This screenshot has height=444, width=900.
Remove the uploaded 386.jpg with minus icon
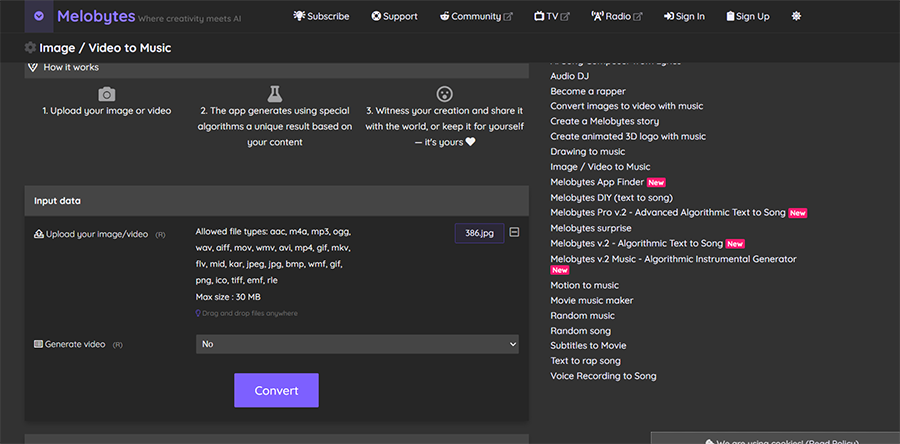(x=514, y=232)
